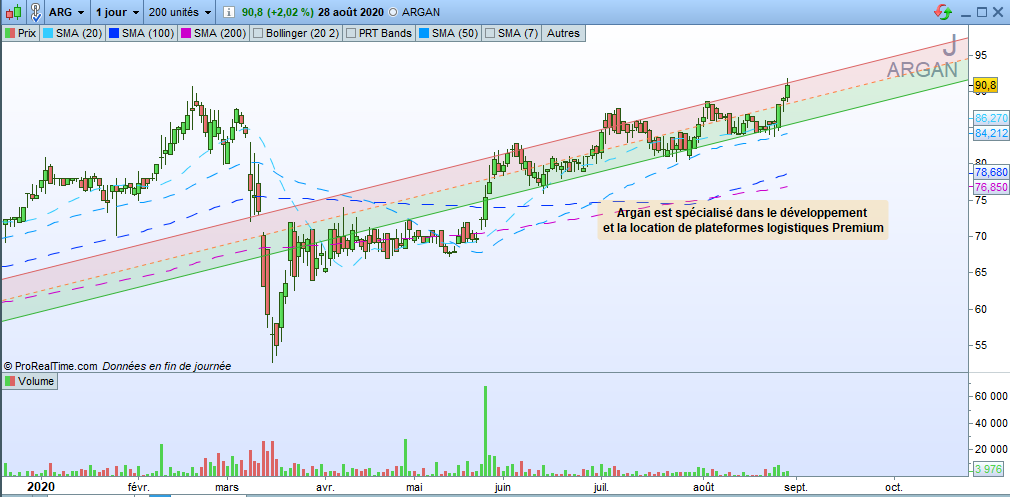Screen dimensions: 1010x497
Task: Select the Argan est spécialisé annotation box
Action: [742, 220]
